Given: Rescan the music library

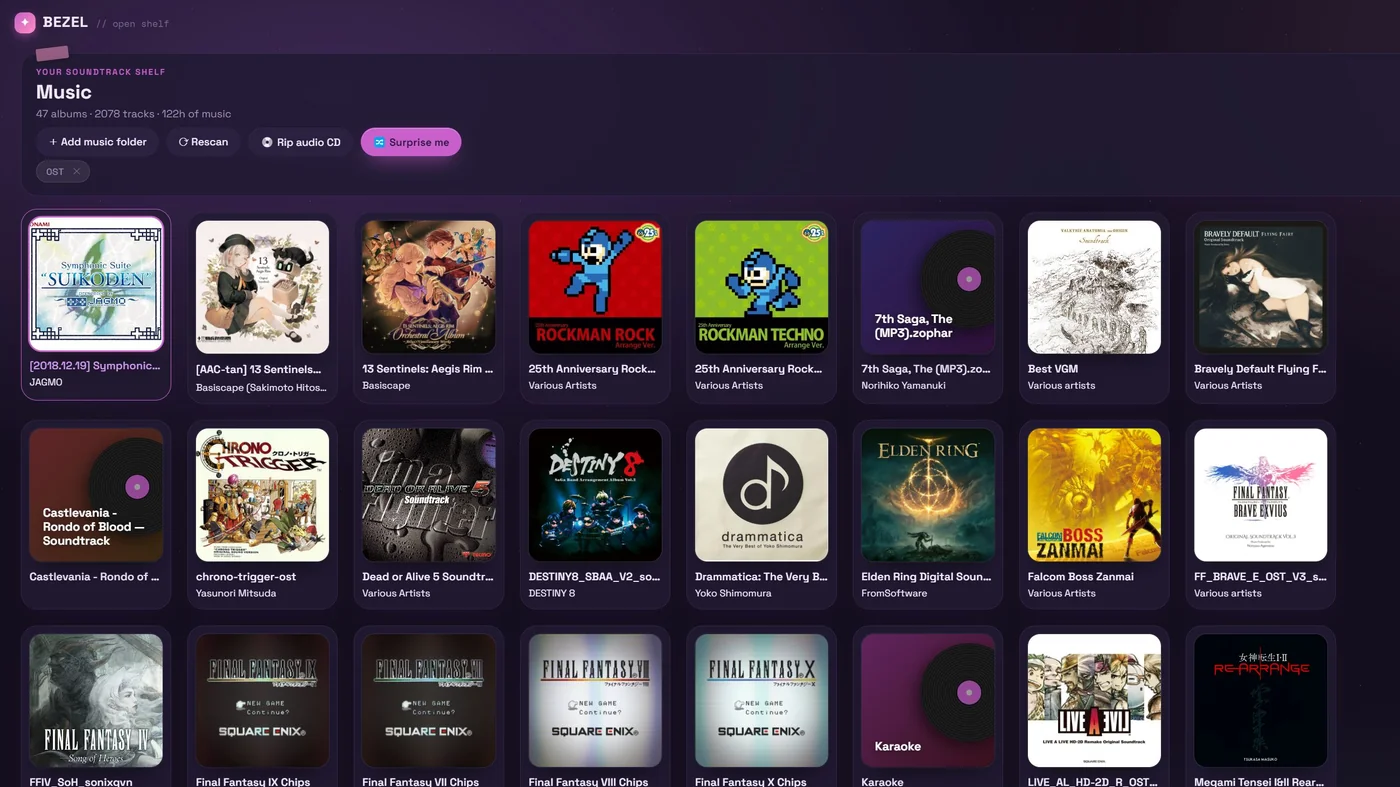Looking at the screenshot, I should point(203,142).
